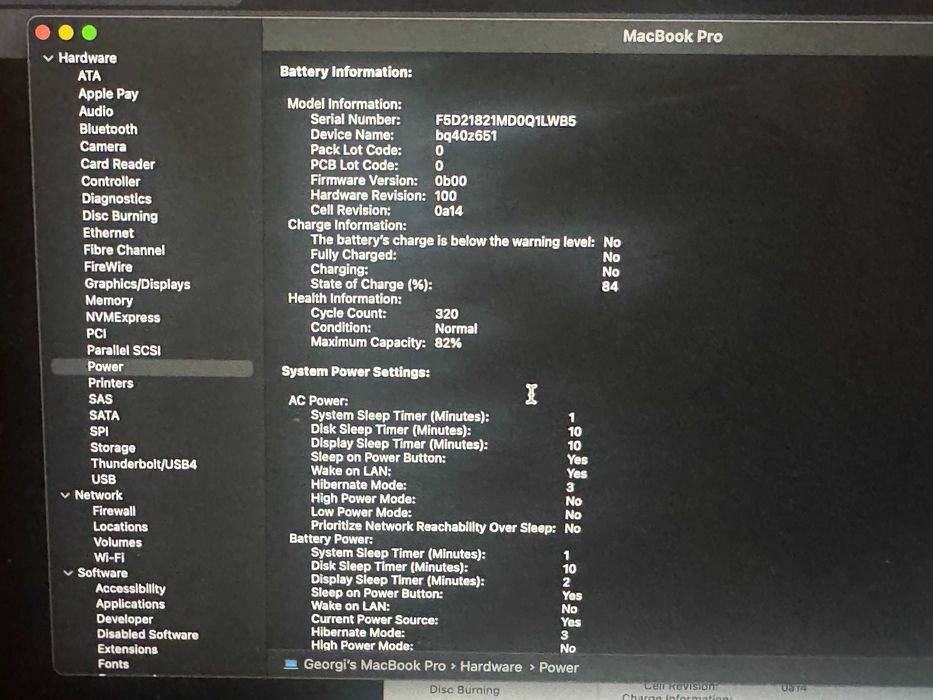Click the serial number F5D21821MD0Q1LWB5
This screenshot has height=700, width=933.
(506, 121)
